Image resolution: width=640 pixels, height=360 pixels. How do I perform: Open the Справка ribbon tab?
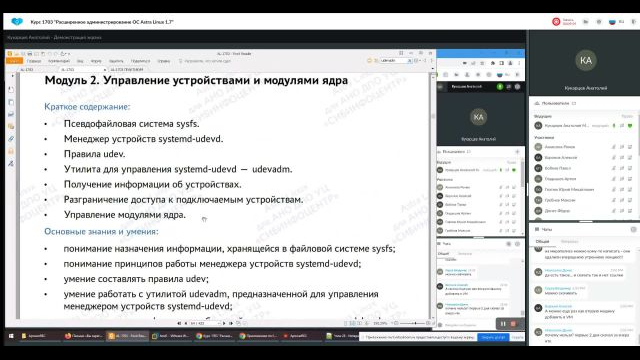(x=164, y=61)
